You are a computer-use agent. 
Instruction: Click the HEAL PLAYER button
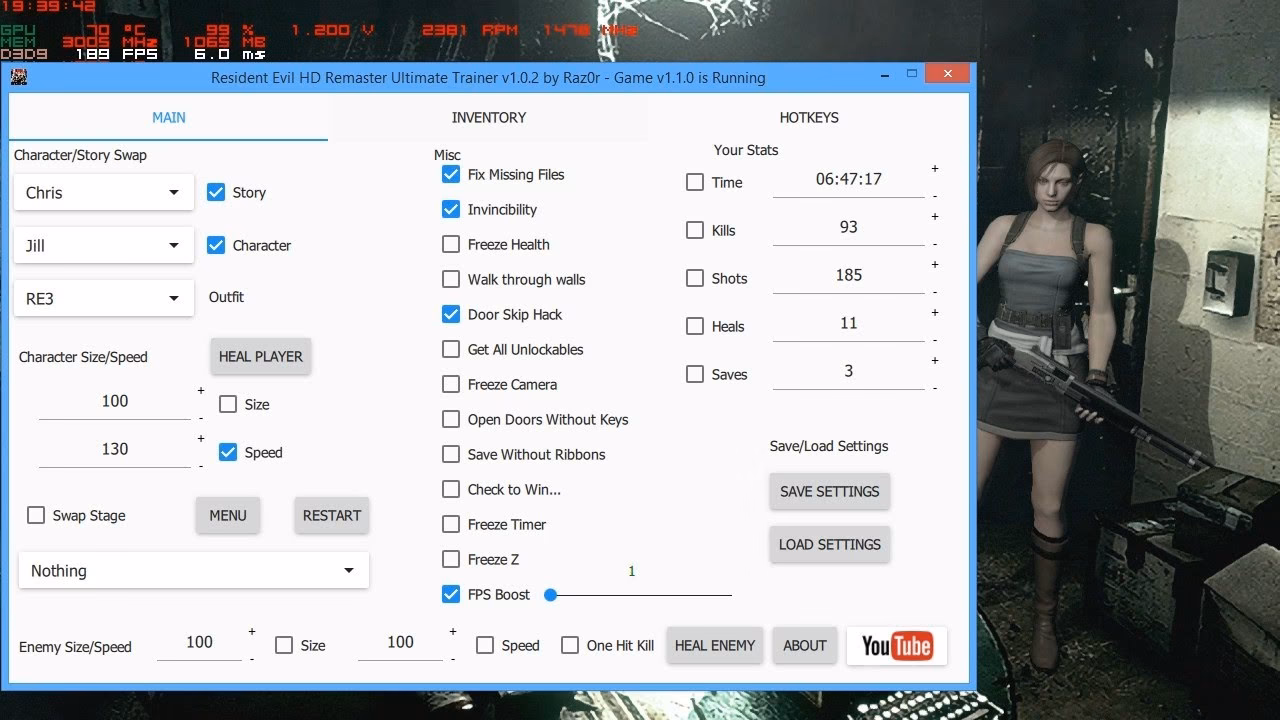click(261, 356)
